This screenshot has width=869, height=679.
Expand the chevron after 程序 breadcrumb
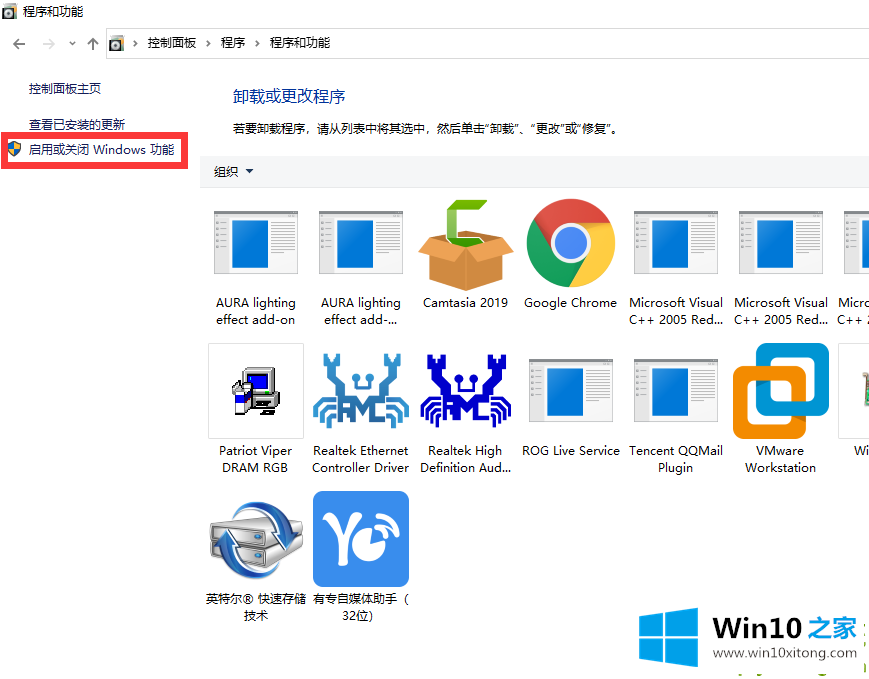click(257, 43)
